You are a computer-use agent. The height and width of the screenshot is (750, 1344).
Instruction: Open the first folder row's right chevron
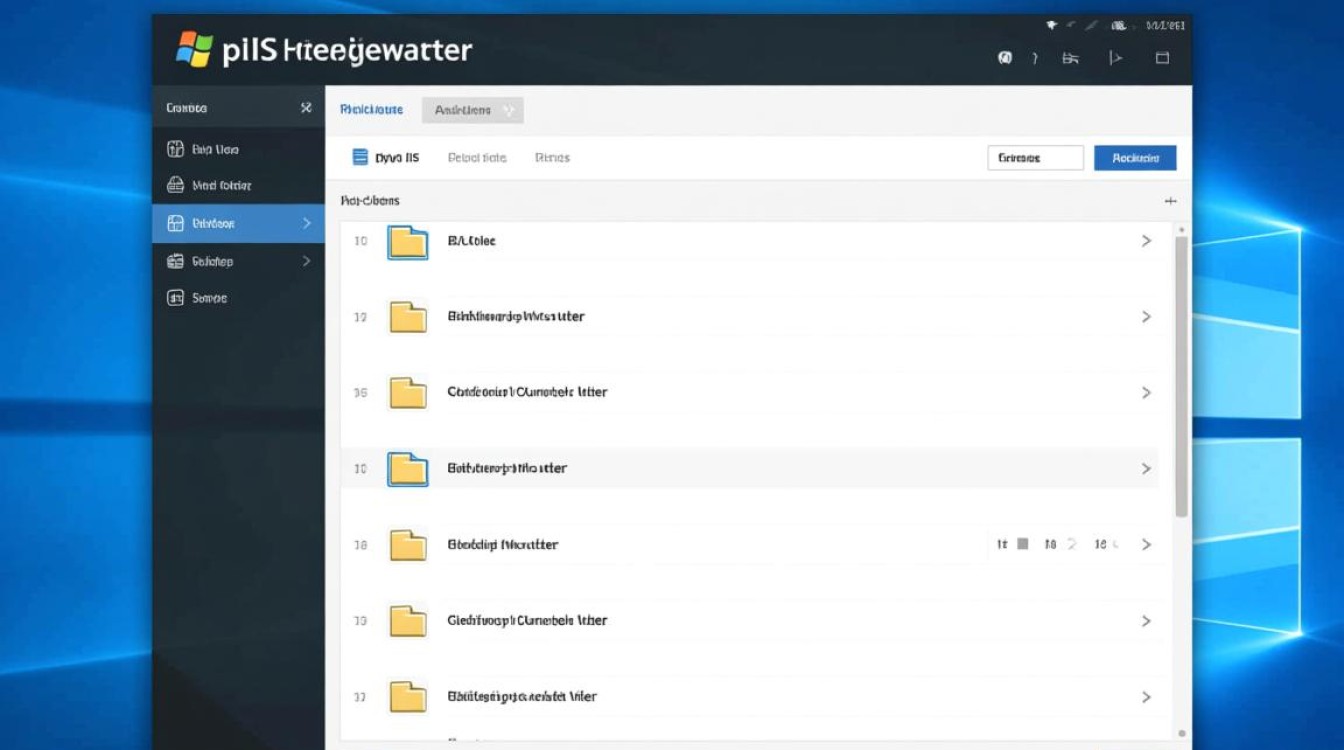pos(1146,241)
